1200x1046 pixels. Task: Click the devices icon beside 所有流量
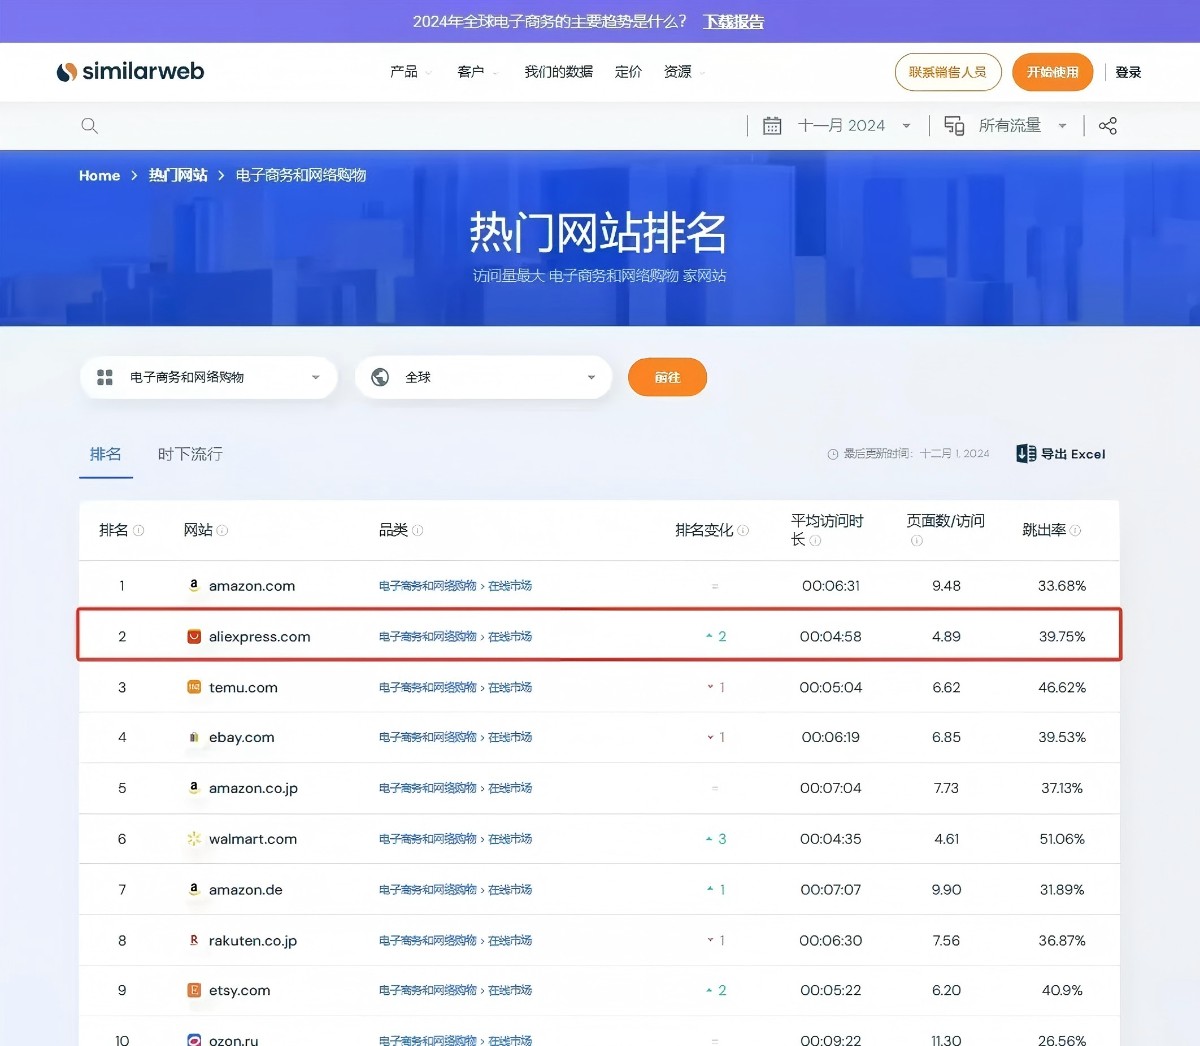(954, 126)
